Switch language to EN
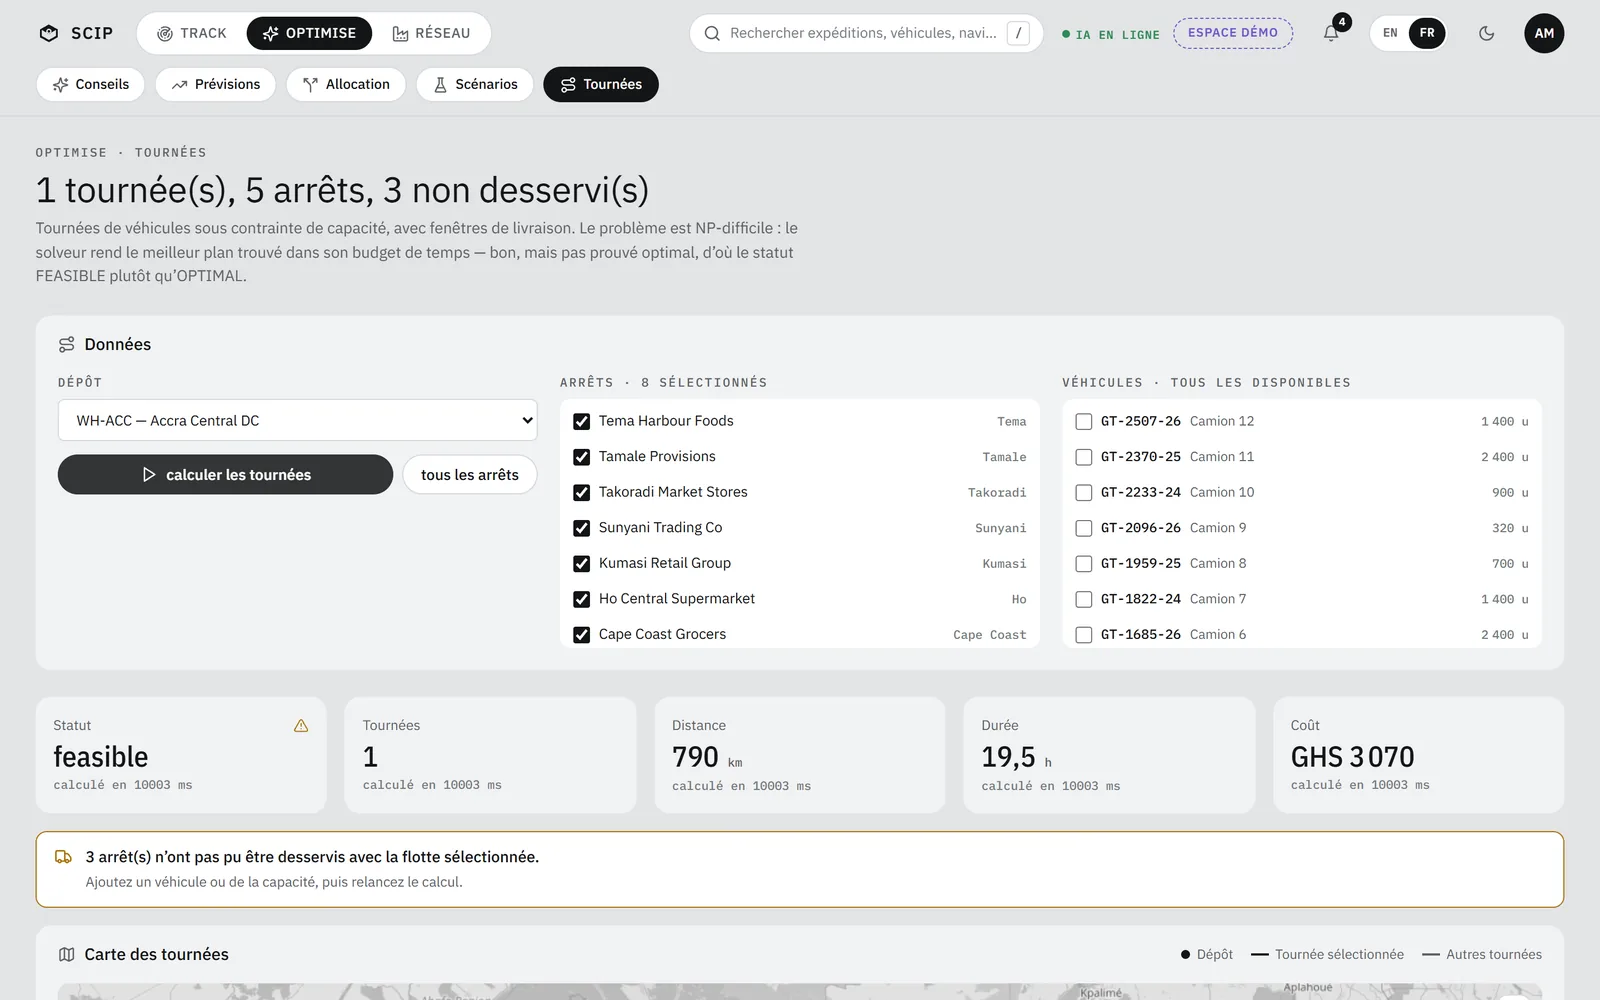This screenshot has height=1000, width=1600. 1390,33
